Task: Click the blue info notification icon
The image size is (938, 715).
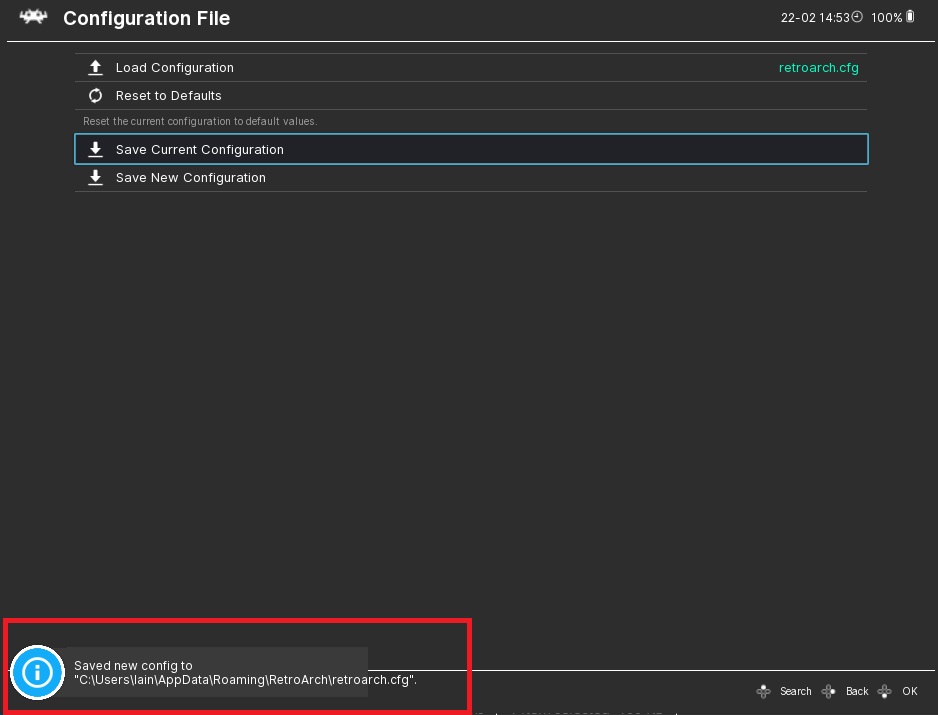Action: coord(37,672)
